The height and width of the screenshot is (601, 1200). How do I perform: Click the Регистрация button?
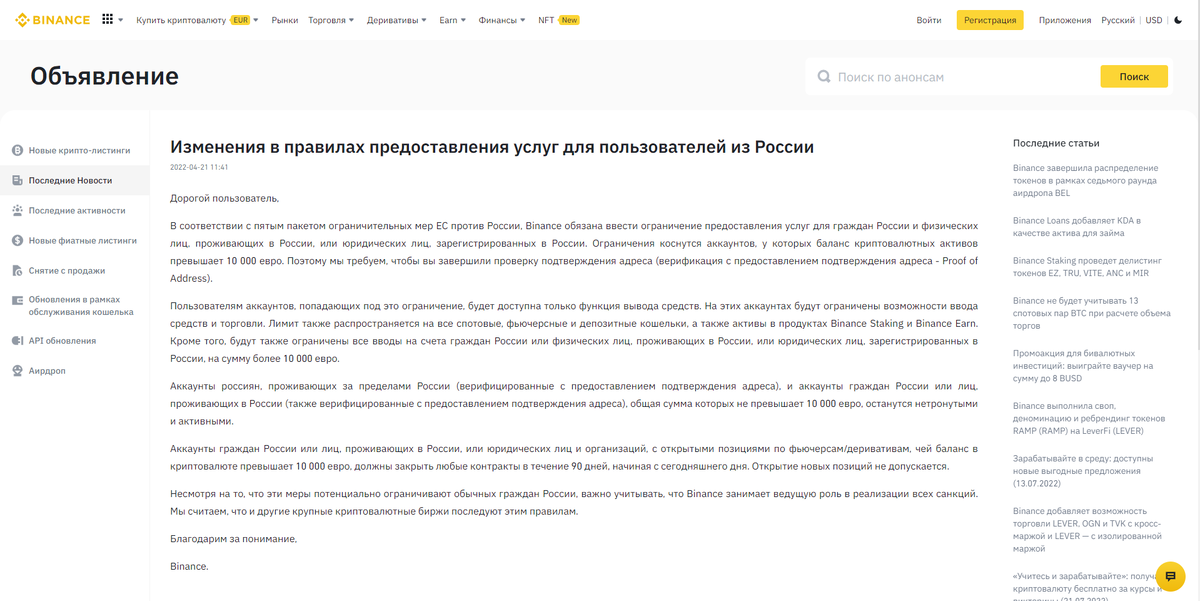tap(990, 19)
